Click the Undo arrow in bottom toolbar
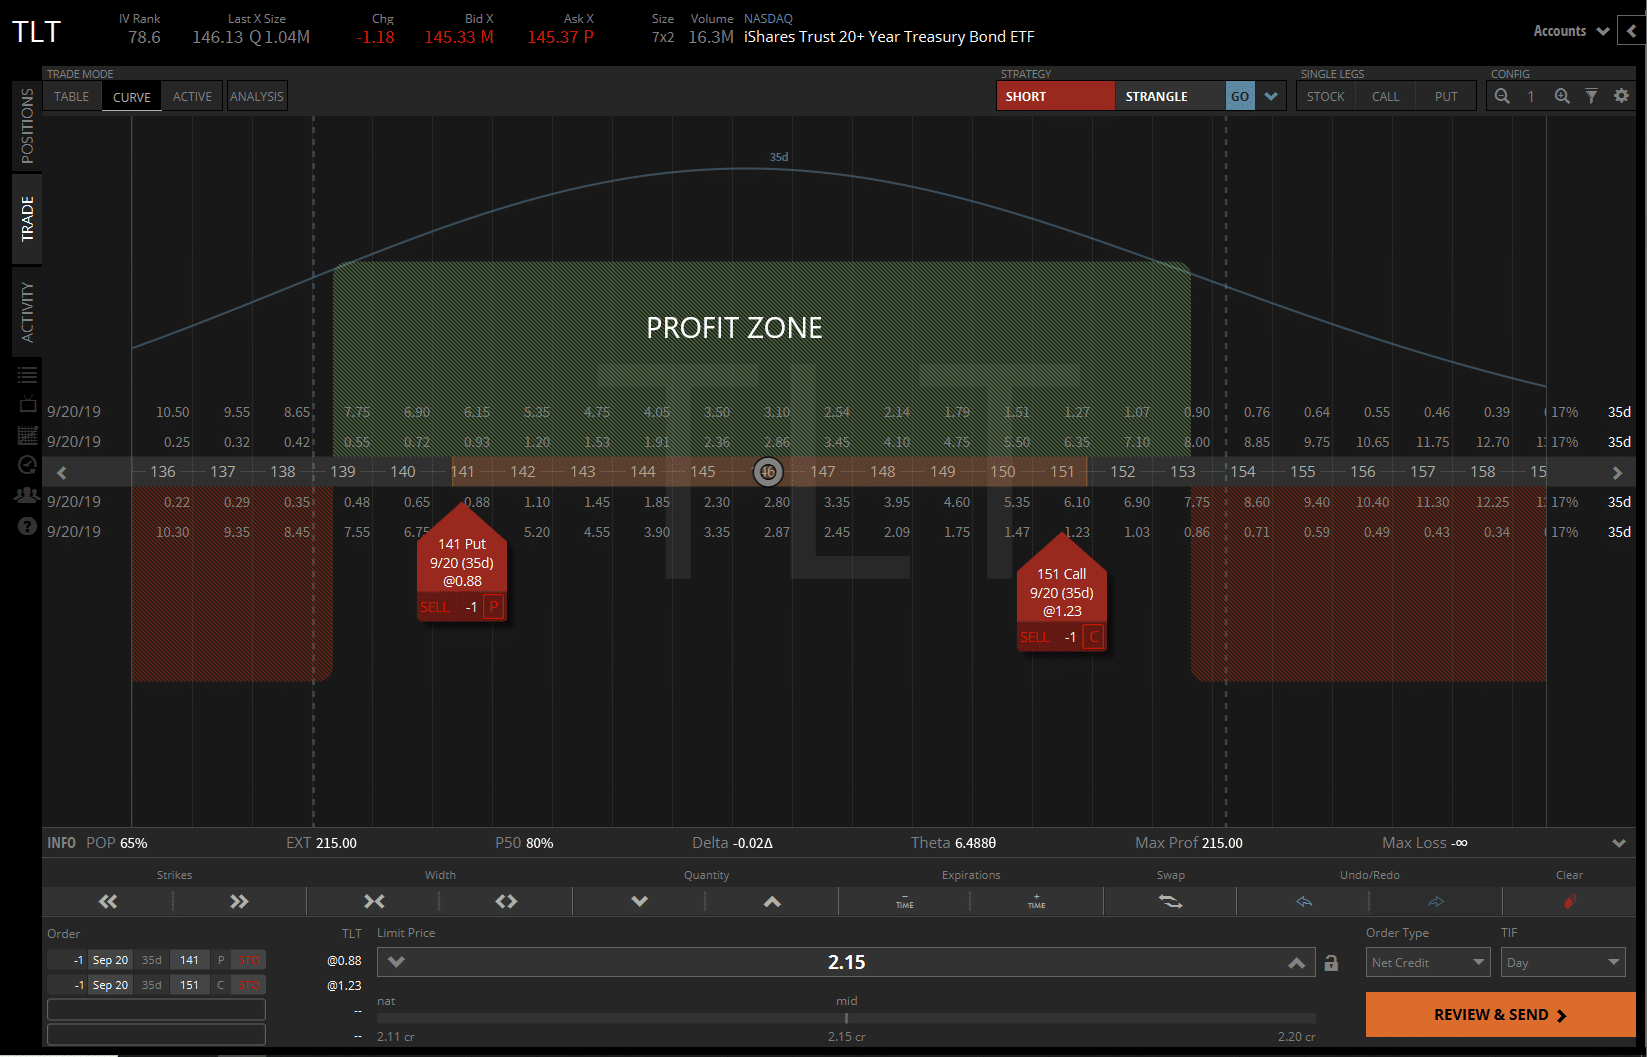This screenshot has height=1057, width=1647. (1302, 901)
